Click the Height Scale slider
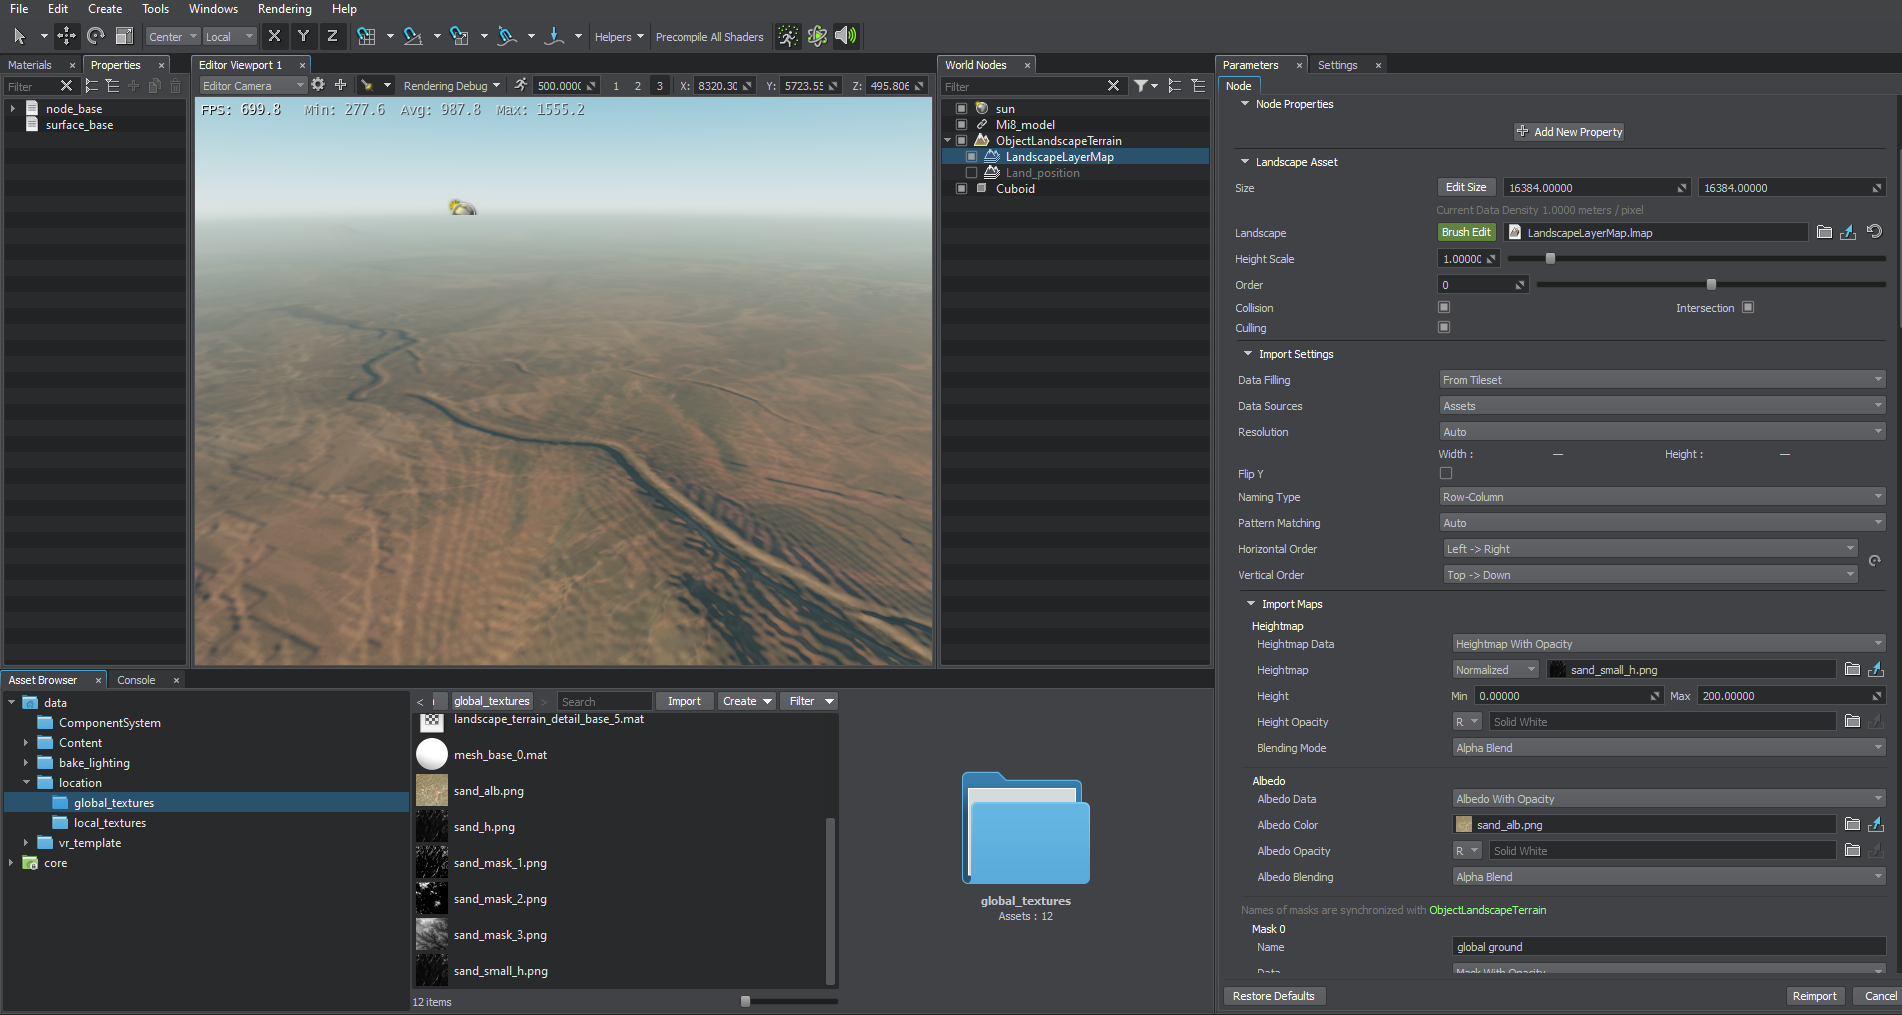1902x1015 pixels. point(1696,259)
